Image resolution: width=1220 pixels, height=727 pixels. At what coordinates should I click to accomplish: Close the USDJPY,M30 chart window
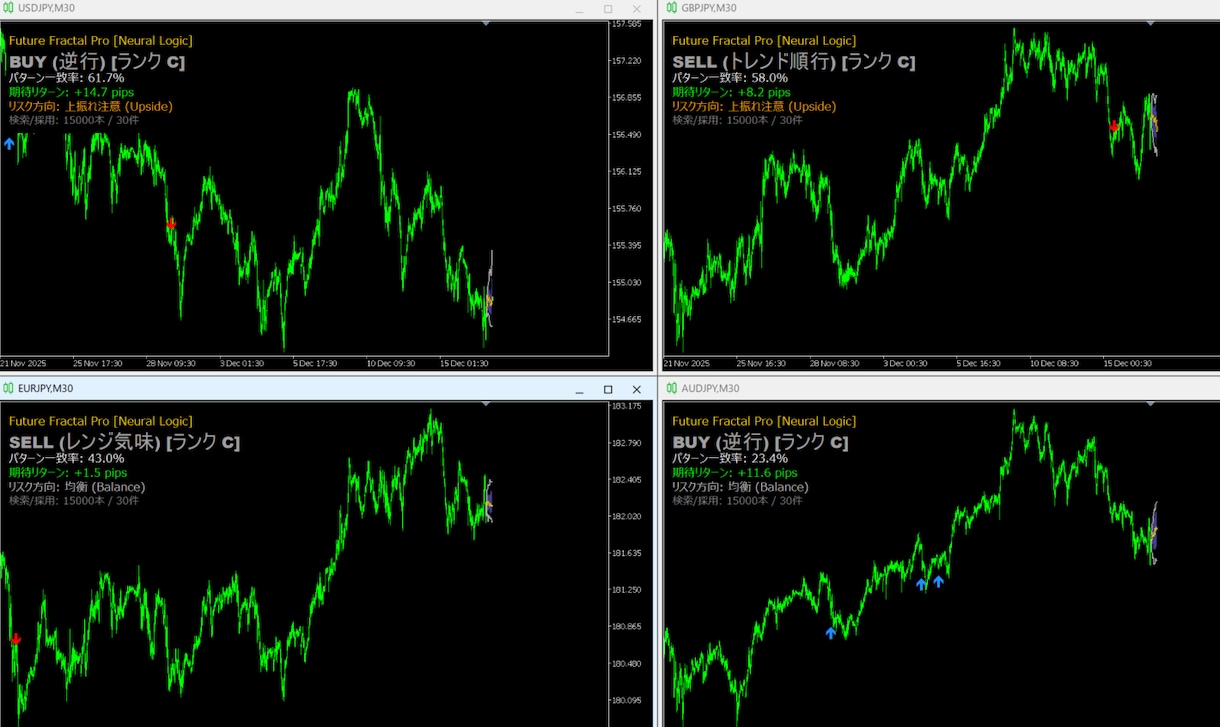[637, 9]
